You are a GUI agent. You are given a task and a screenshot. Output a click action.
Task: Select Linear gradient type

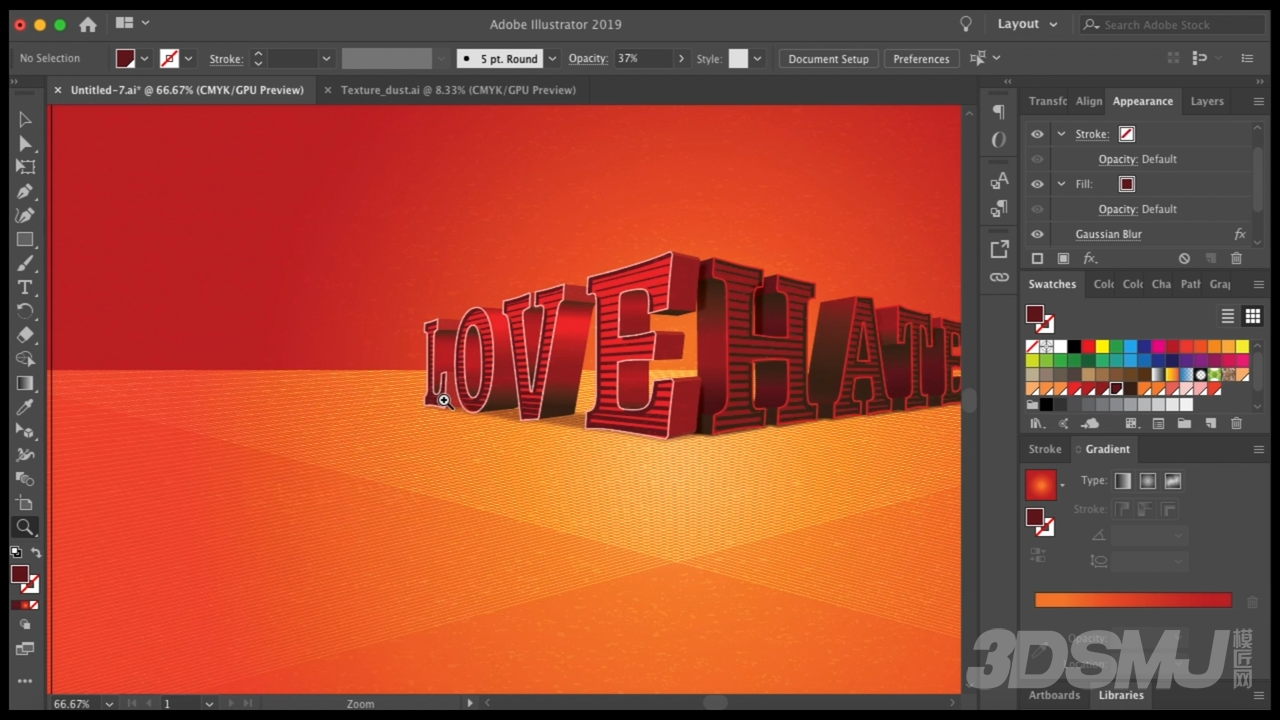point(1123,481)
